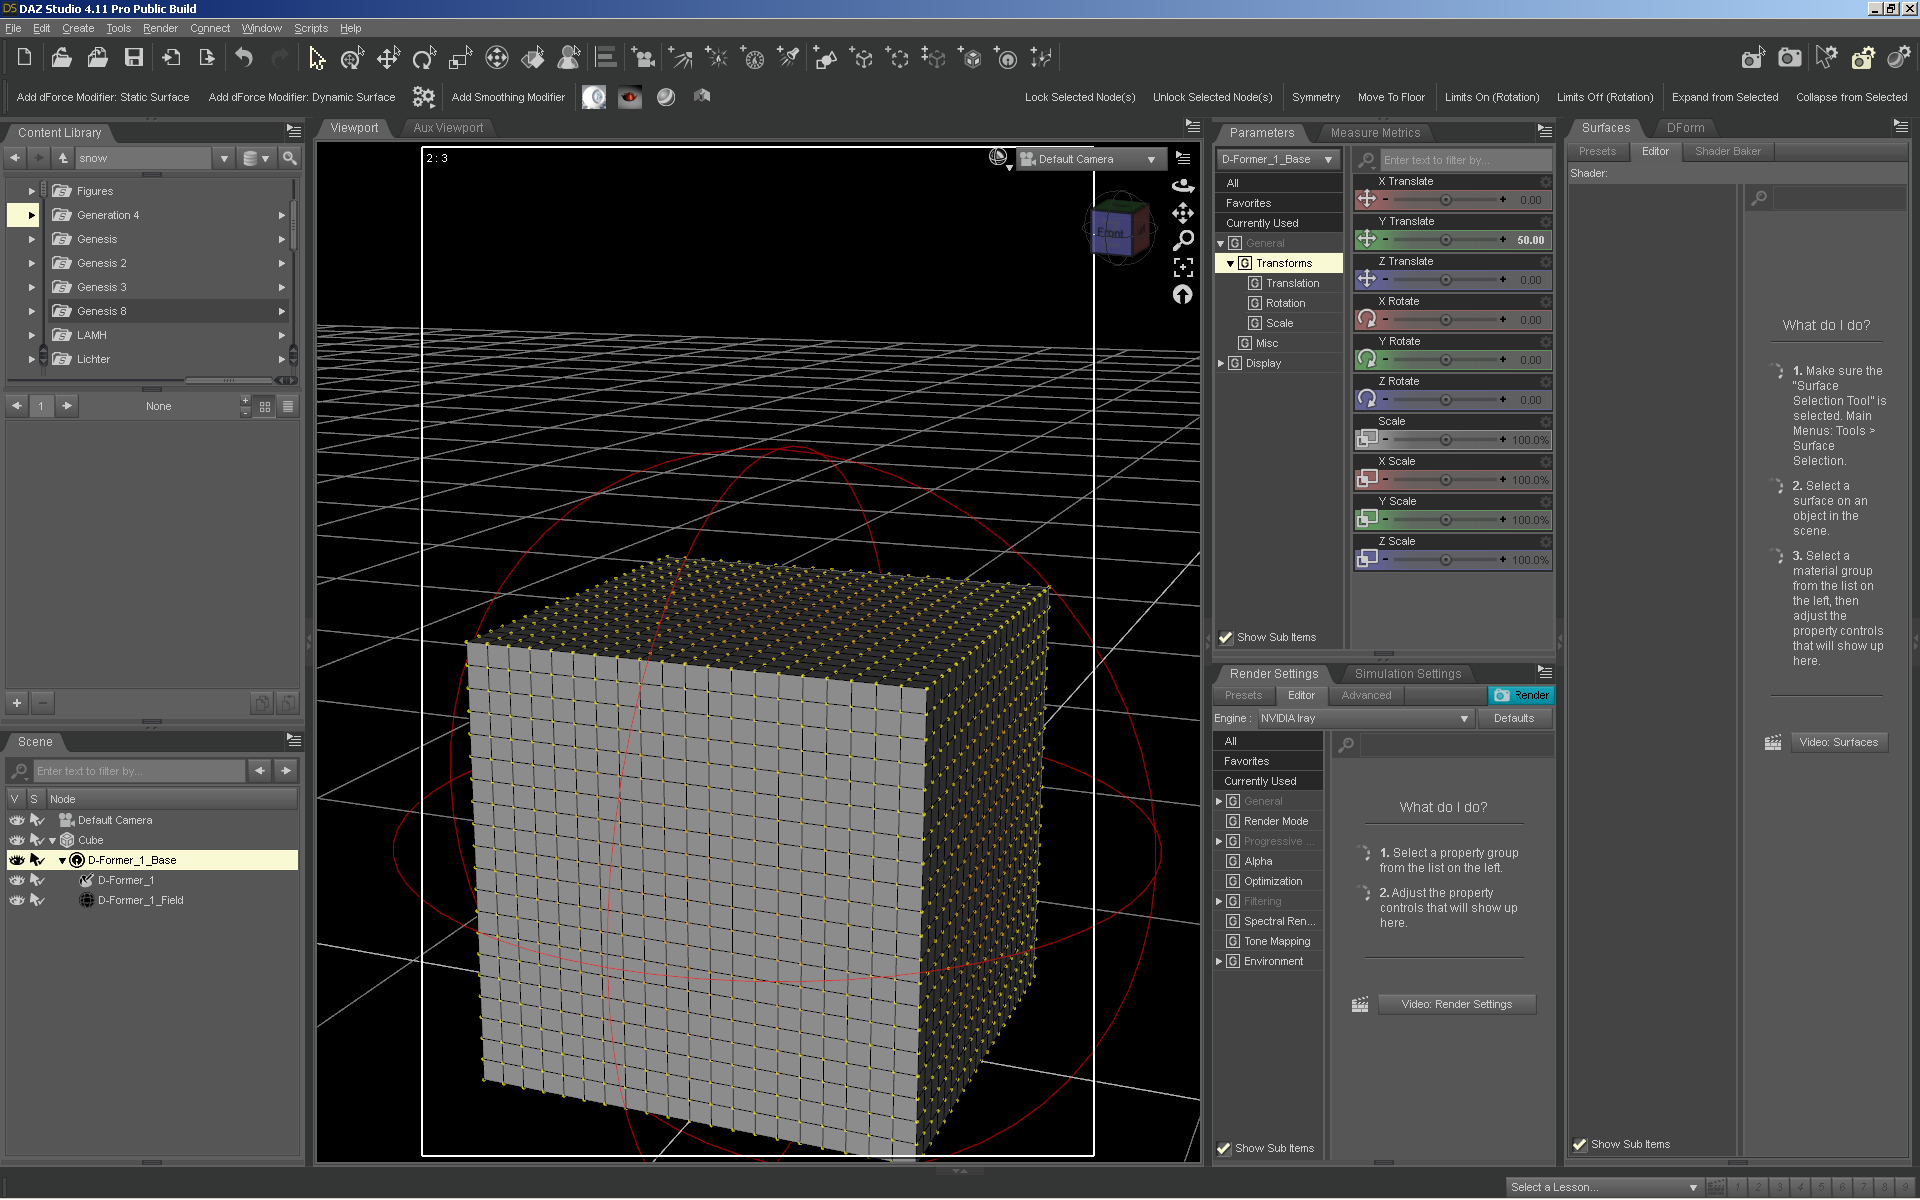This screenshot has height=1200, width=1920.
Task: Open the Render menu
Action: coord(160,28)
